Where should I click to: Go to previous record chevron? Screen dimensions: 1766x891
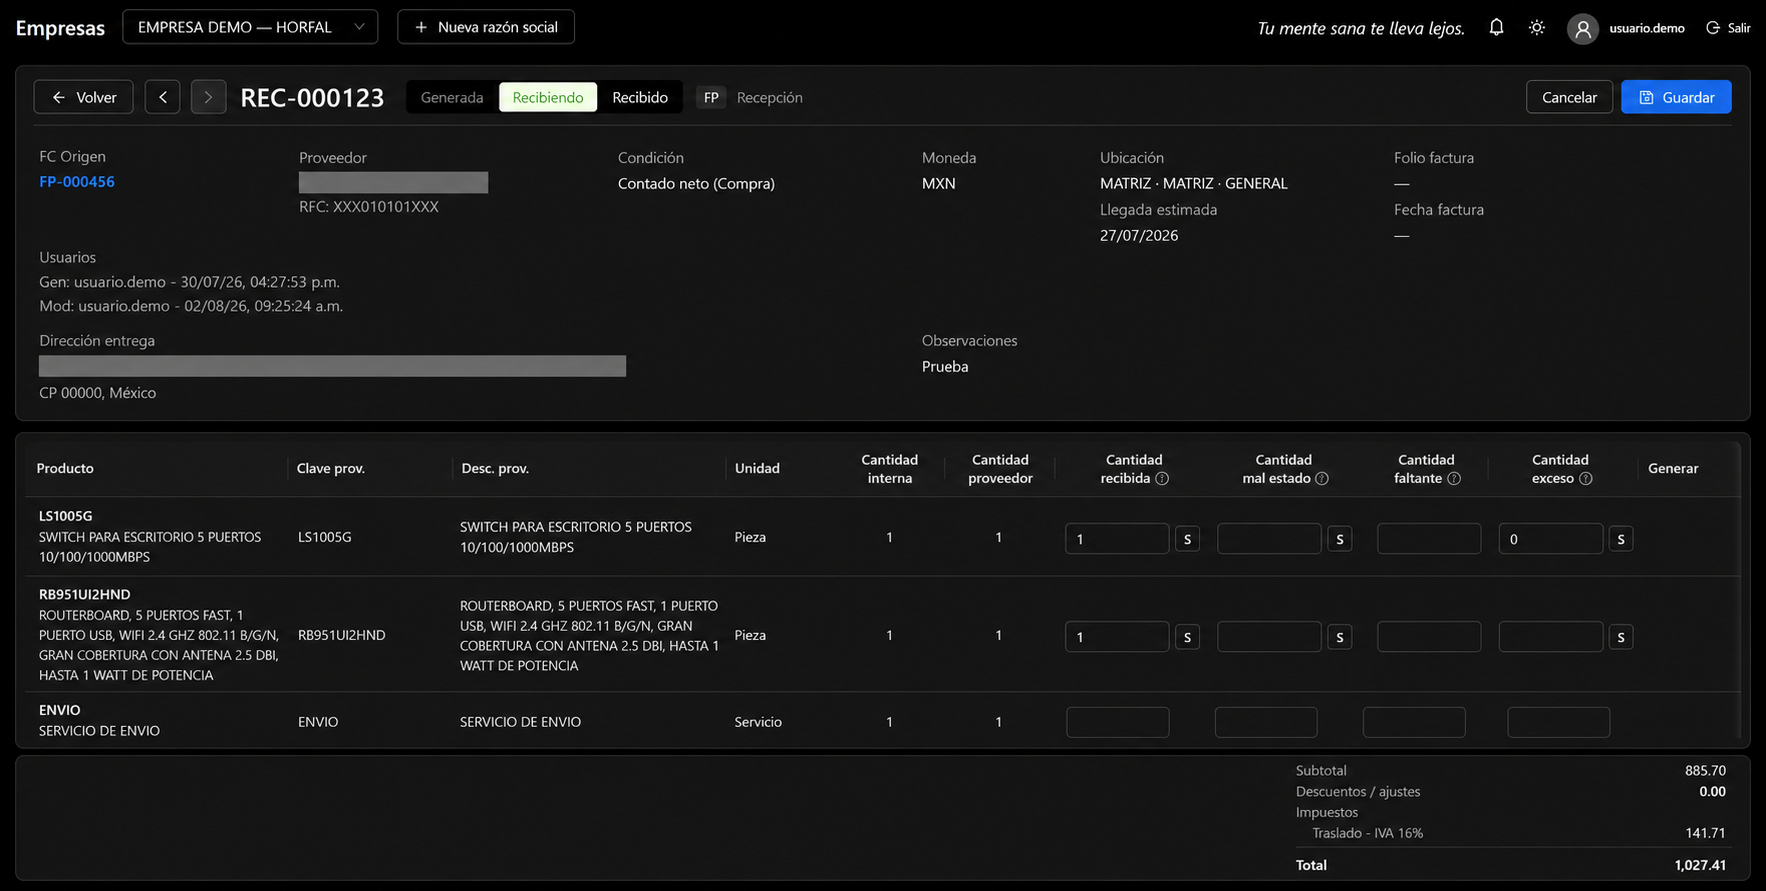tap(163, 97)
